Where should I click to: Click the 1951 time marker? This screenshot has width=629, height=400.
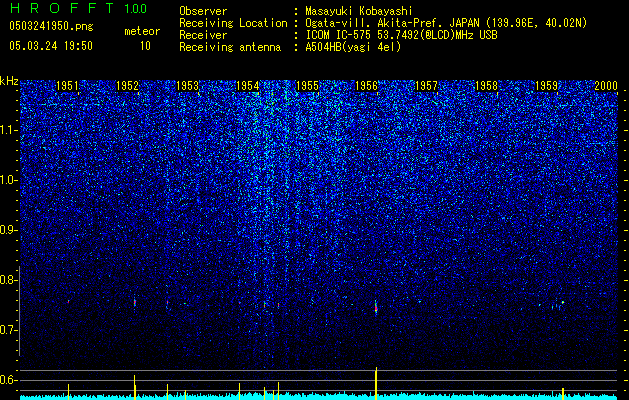(67, 85)
